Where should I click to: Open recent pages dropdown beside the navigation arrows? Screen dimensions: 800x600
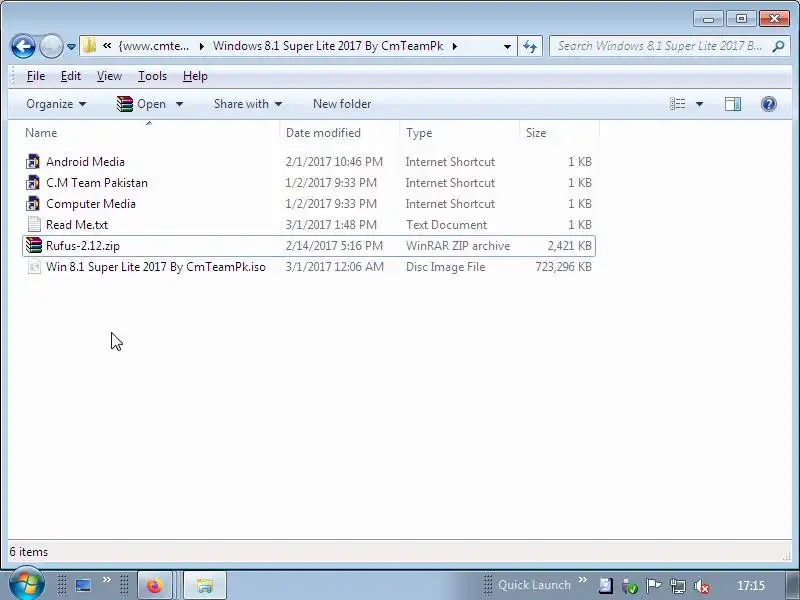(71, 47)
